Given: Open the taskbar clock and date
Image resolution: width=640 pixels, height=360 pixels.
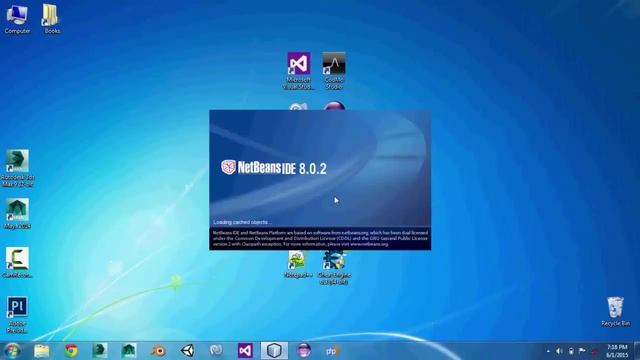Looking at the screenshot, I should click(617, 351).
